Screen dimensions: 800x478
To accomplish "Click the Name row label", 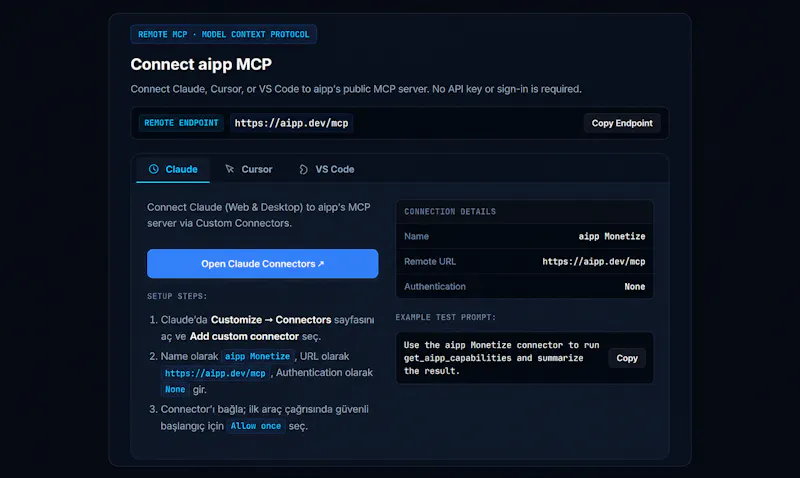I will (416, 236).
